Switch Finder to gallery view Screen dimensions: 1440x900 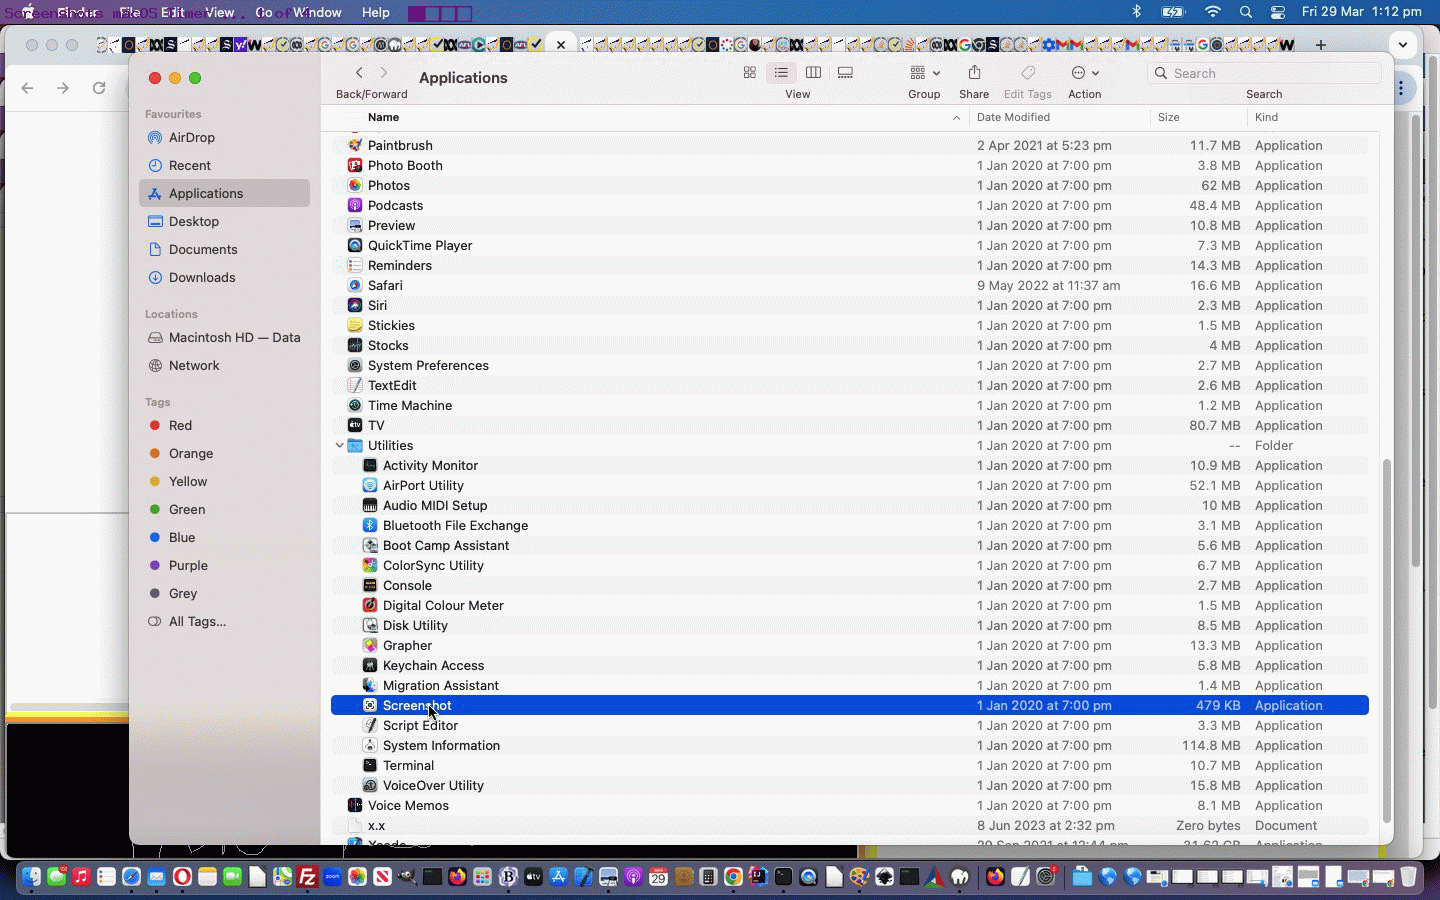pyautogui.click(x=845, y=73)
